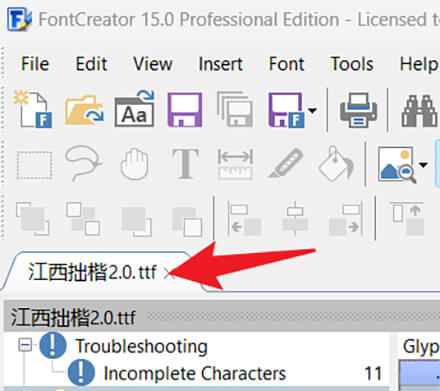Open an existing font file

tap(84, 109)
